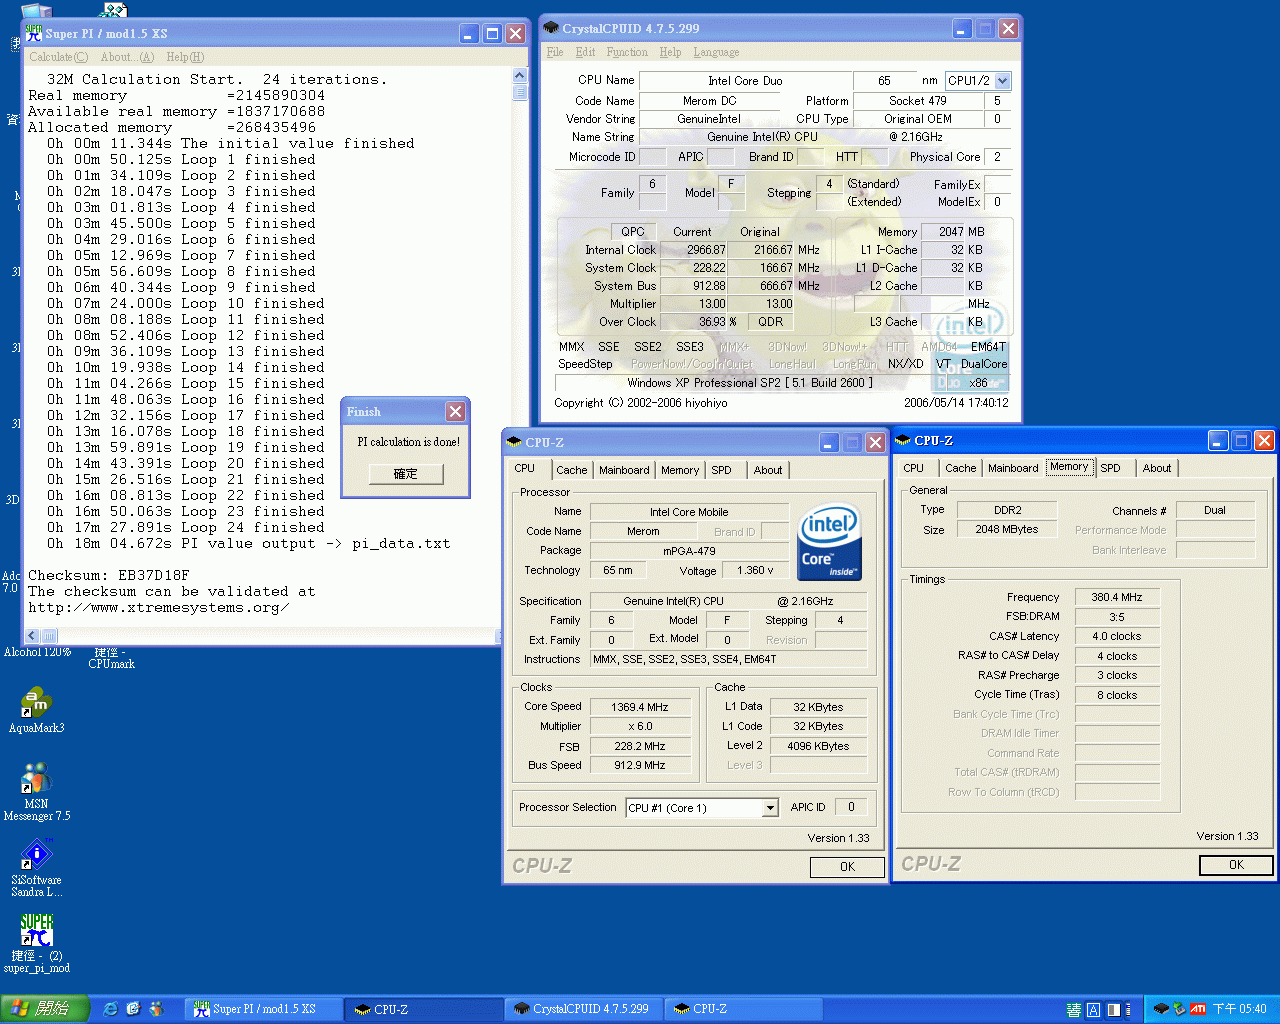This screenshot has height=1024, width=1280.
Task: Click the Bus Speed 912.9 MHz field
Action: pyautogui.click(x=641, y=766)
